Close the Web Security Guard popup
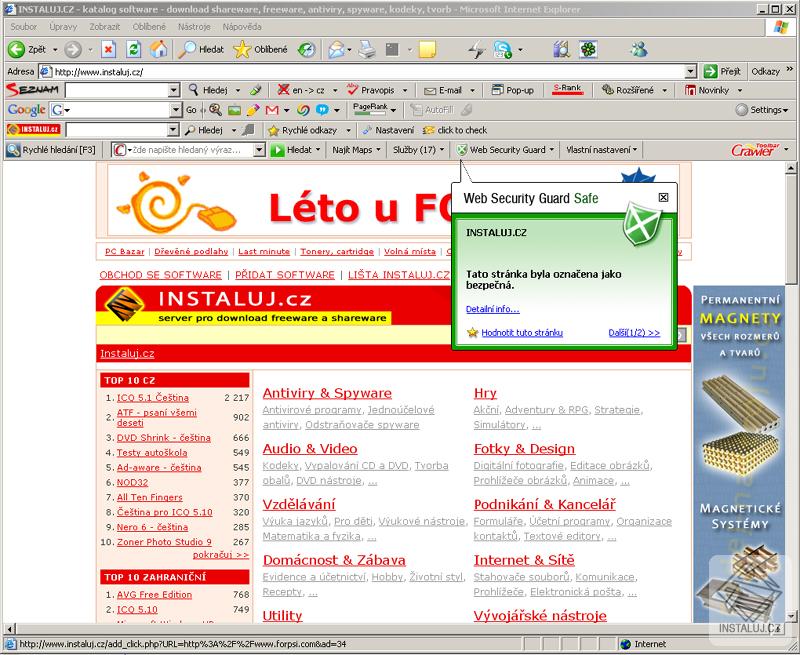The width and height of the screenshot is (800, 655). [x=663, y=197]
